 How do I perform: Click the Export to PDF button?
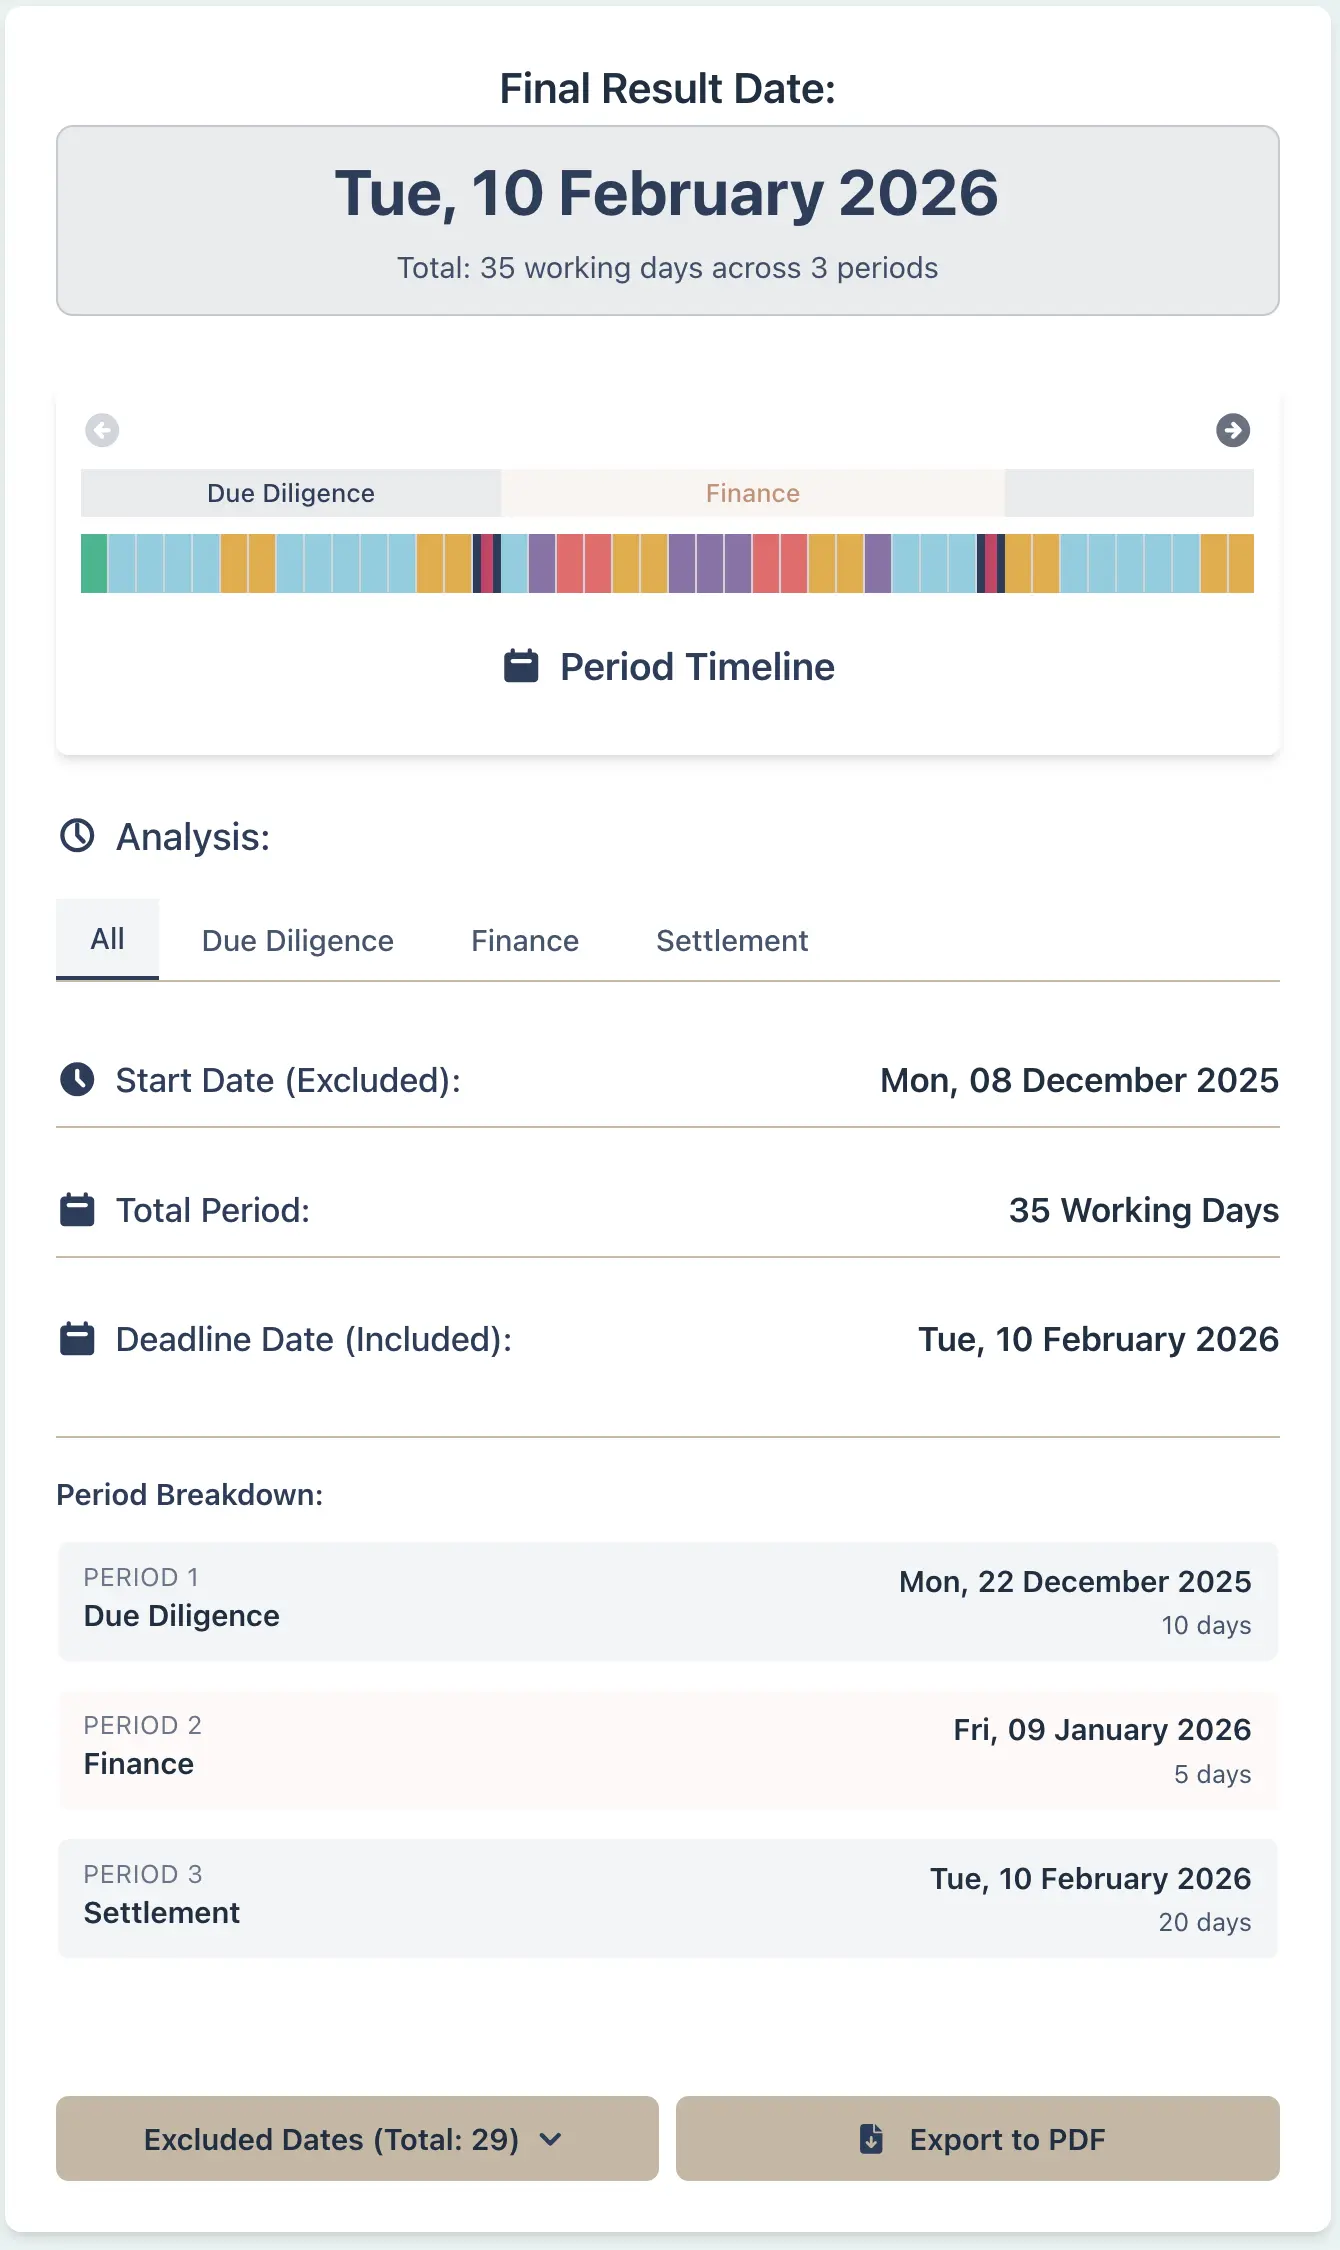pyautogui.click(x=980, y=2139)
